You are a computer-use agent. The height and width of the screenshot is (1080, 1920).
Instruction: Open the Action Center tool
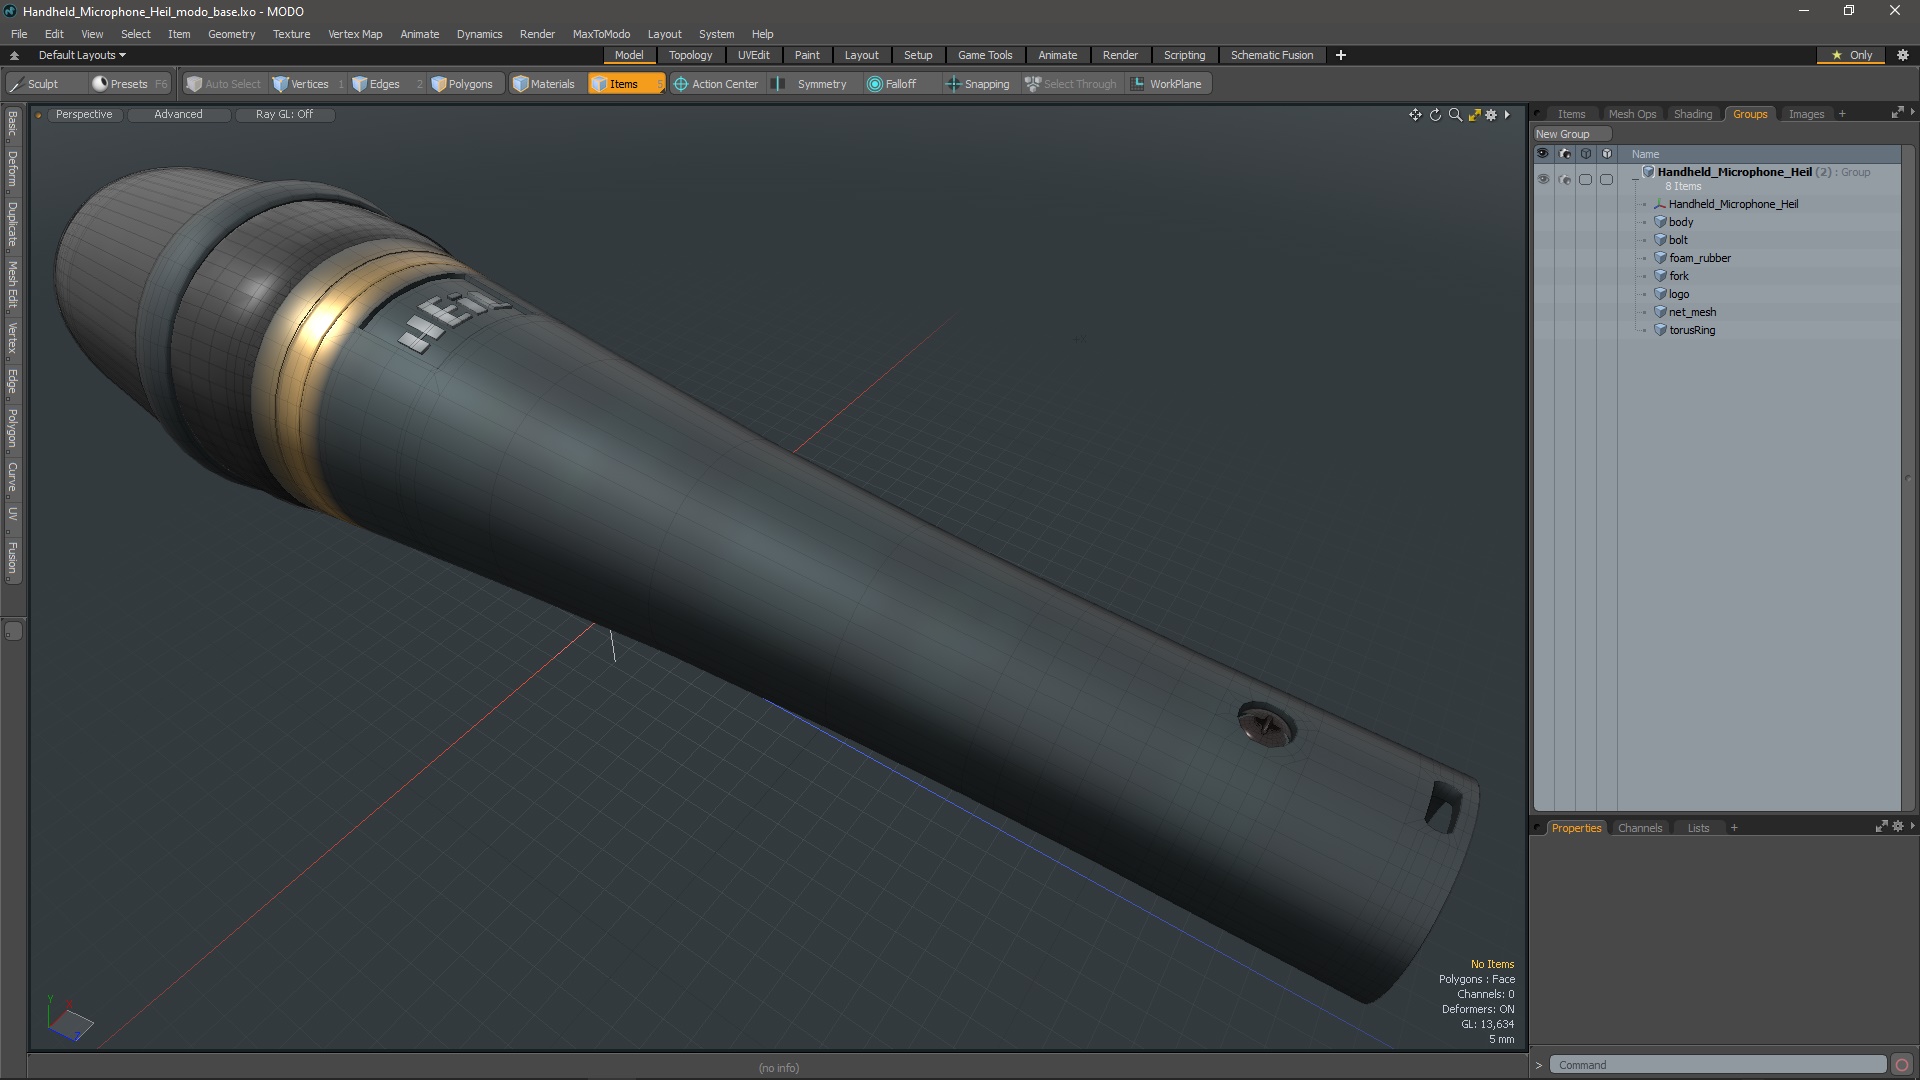click(x=716, y=84)
